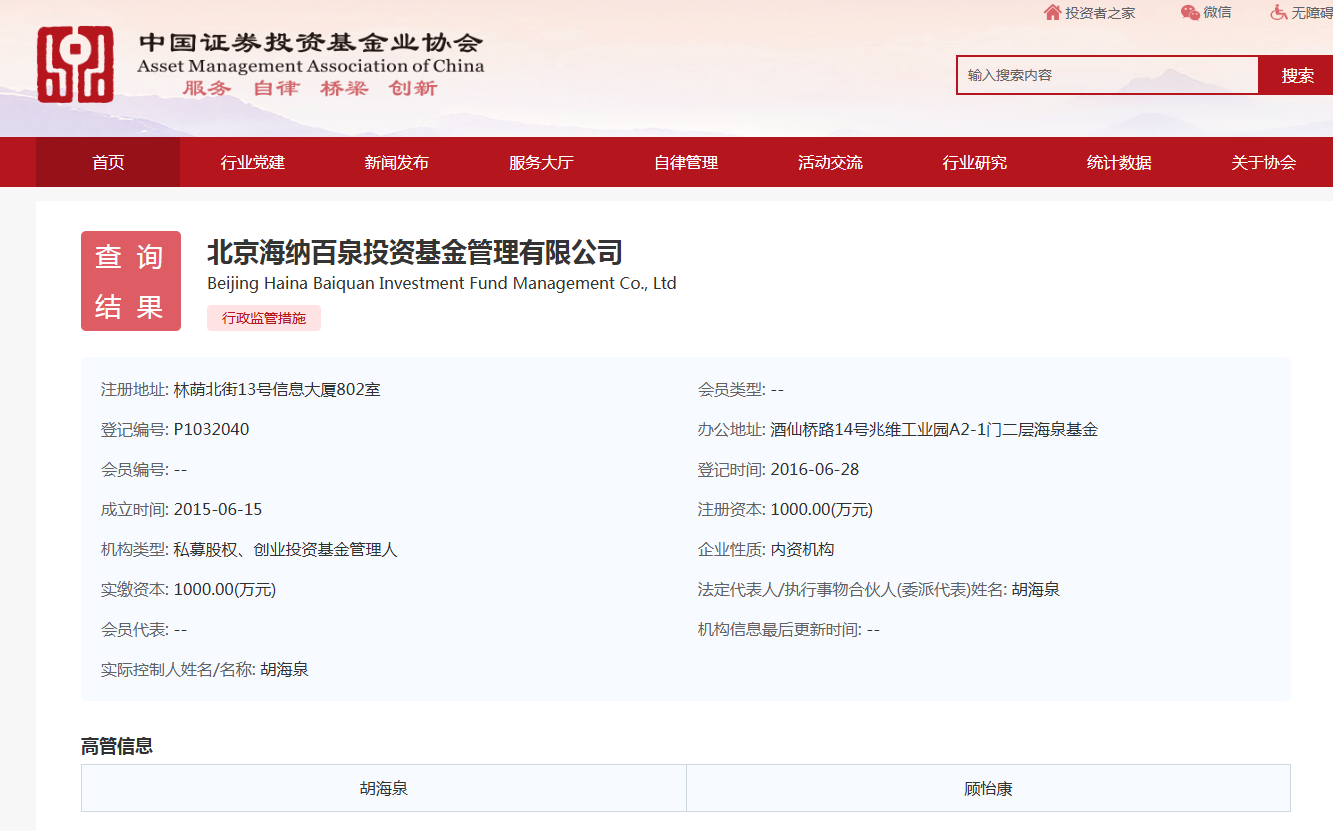Screen dimensions: 1333x831
Task: Click executive name 胡海泉 in table
Action: [384, 789]
